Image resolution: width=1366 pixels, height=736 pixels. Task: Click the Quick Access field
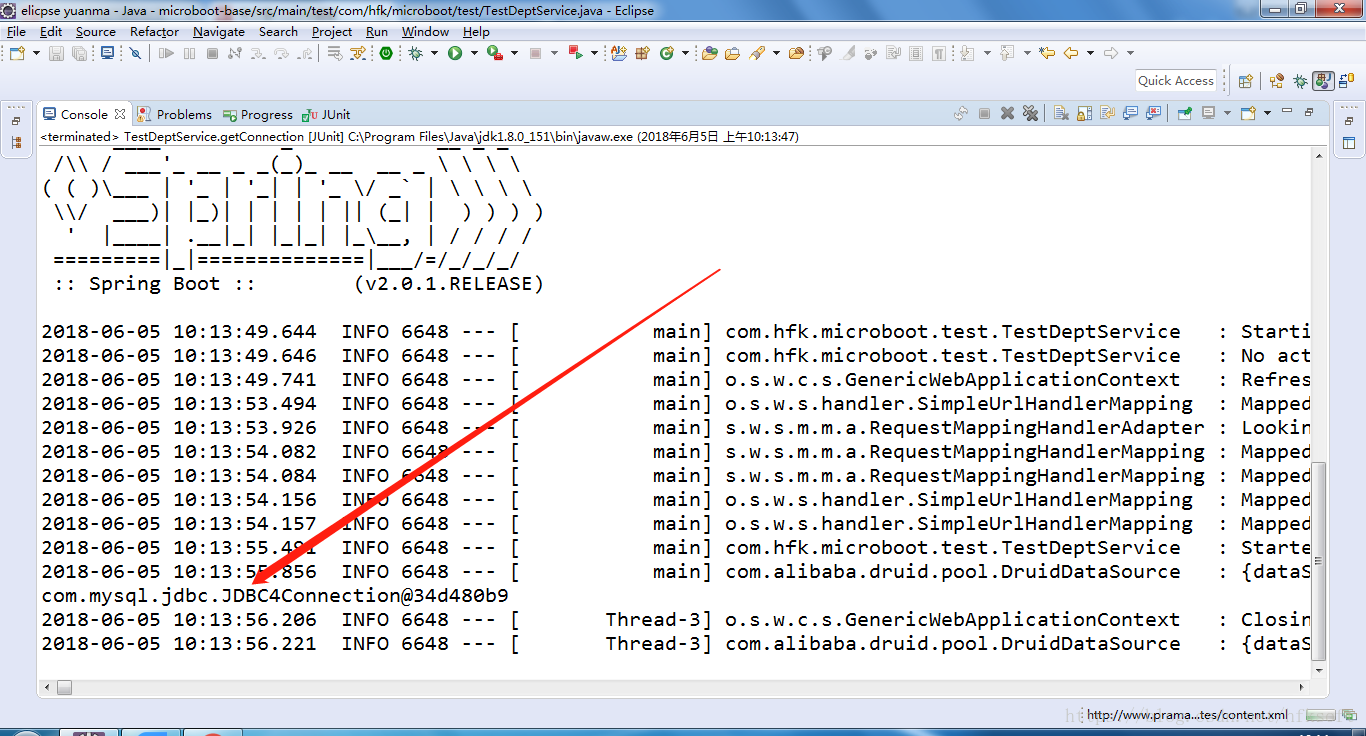click(1176, 81)
